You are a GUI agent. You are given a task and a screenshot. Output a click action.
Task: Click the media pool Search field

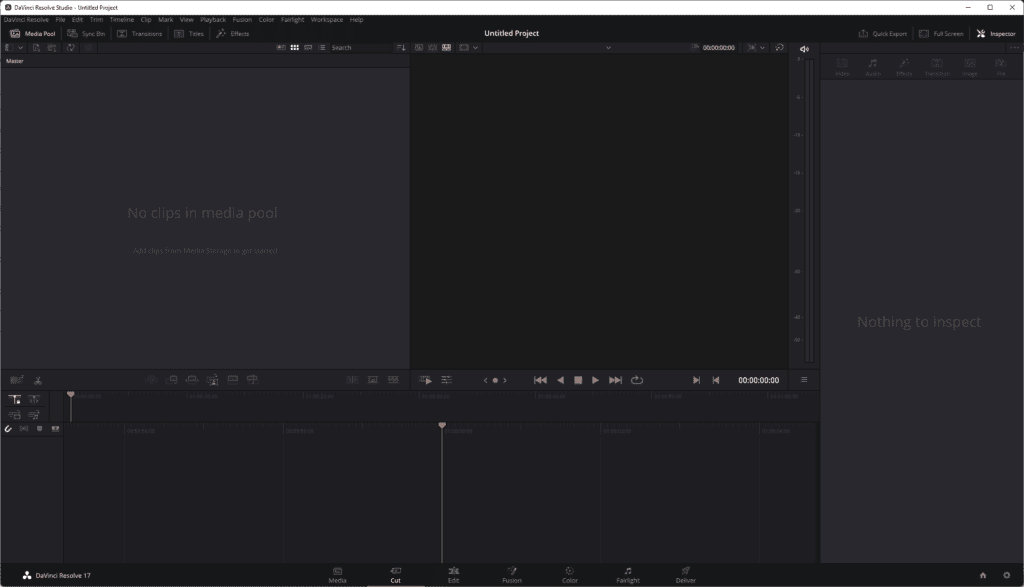(358, 48)
